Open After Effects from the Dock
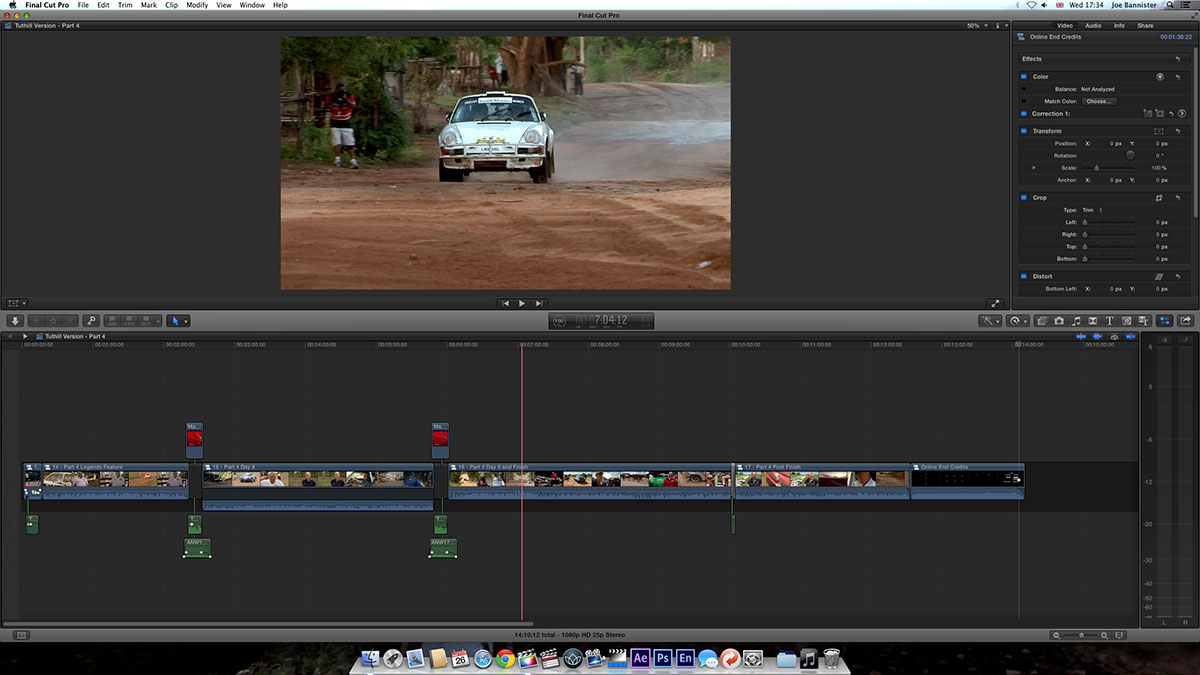 (640, 658)
